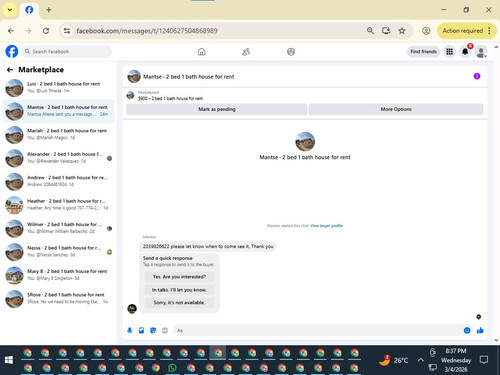The image size is (500, 375).
Task: Click the Search Facebook field
Action: tap(67, 52)
